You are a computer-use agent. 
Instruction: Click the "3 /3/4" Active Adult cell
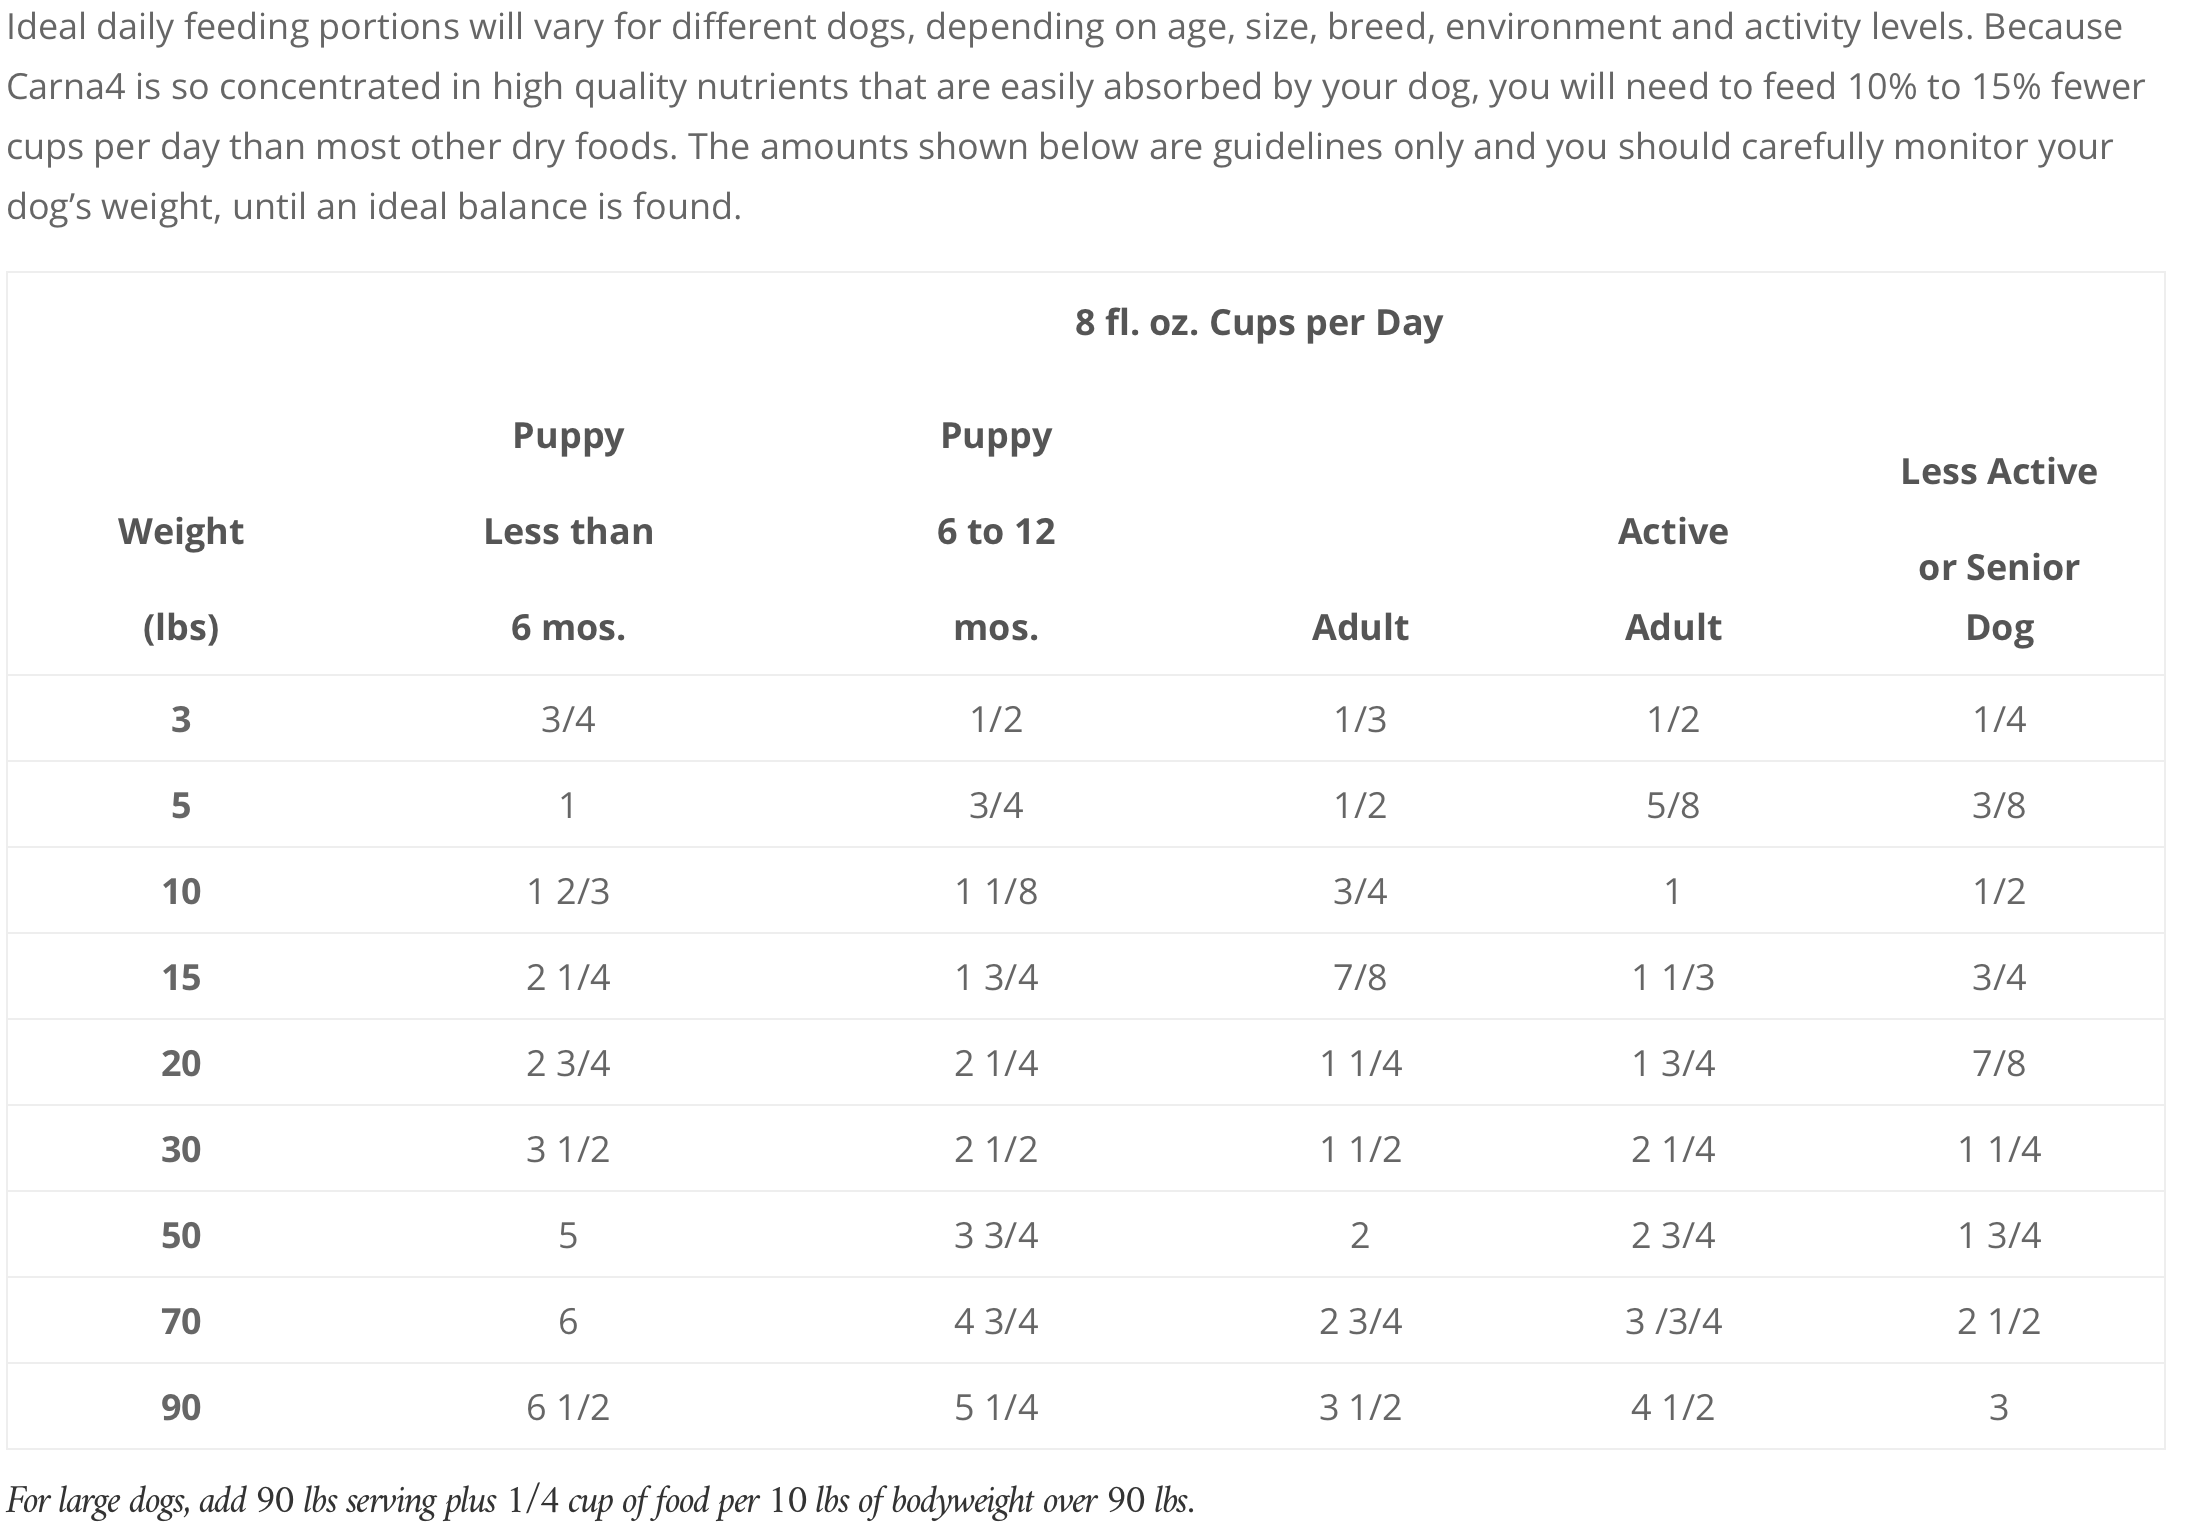coord(1672,1321)
